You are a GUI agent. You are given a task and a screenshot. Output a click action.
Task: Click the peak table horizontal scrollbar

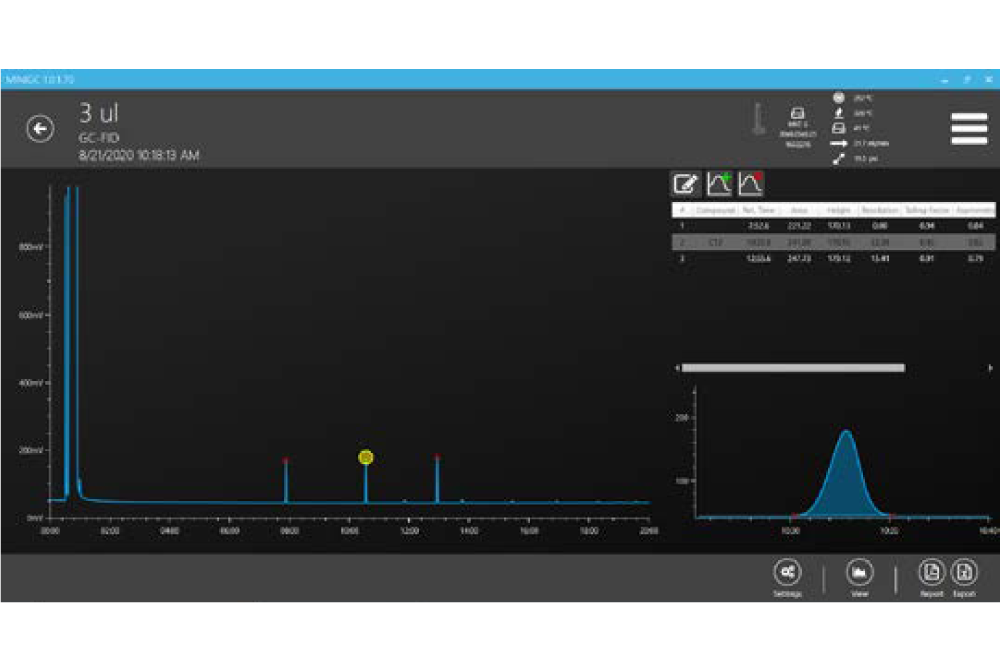coord(792,368)
